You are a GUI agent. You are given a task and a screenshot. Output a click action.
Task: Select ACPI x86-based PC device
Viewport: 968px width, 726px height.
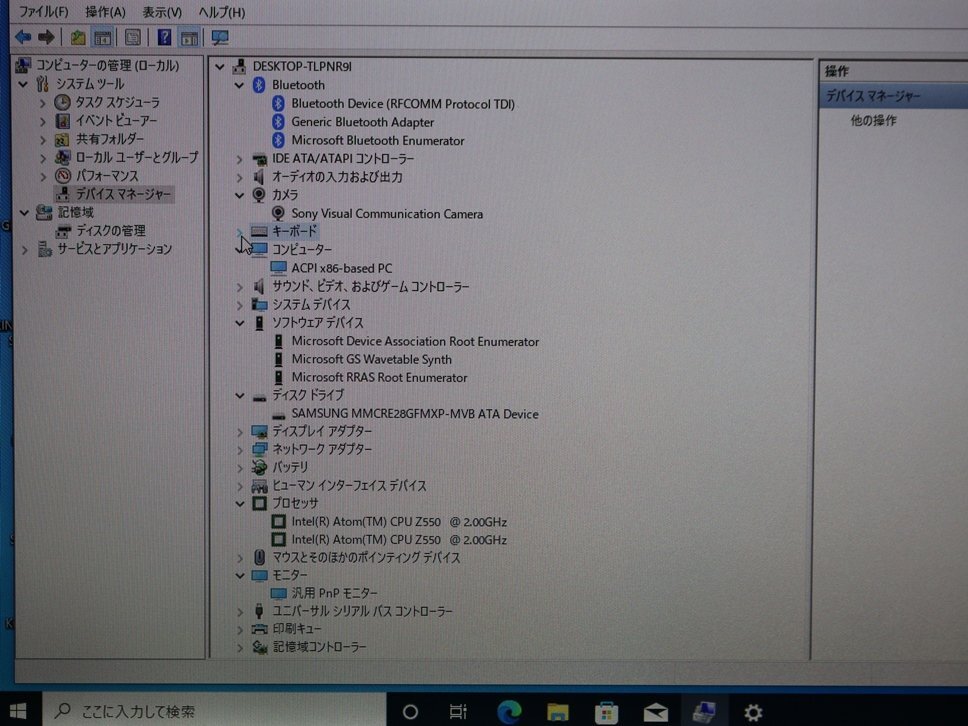point(341,268)
